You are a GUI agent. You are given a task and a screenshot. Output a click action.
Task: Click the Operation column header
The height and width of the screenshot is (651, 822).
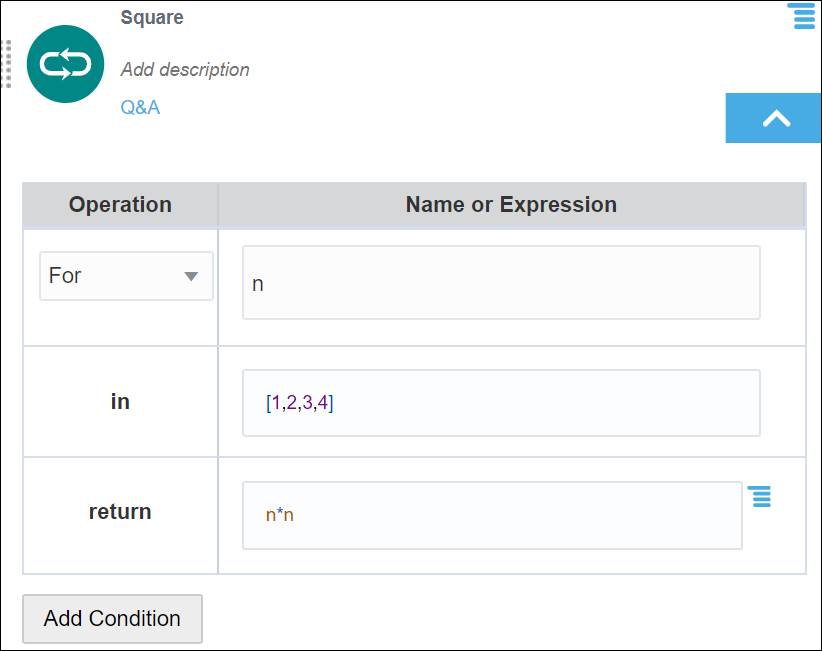tap(120, 205)
